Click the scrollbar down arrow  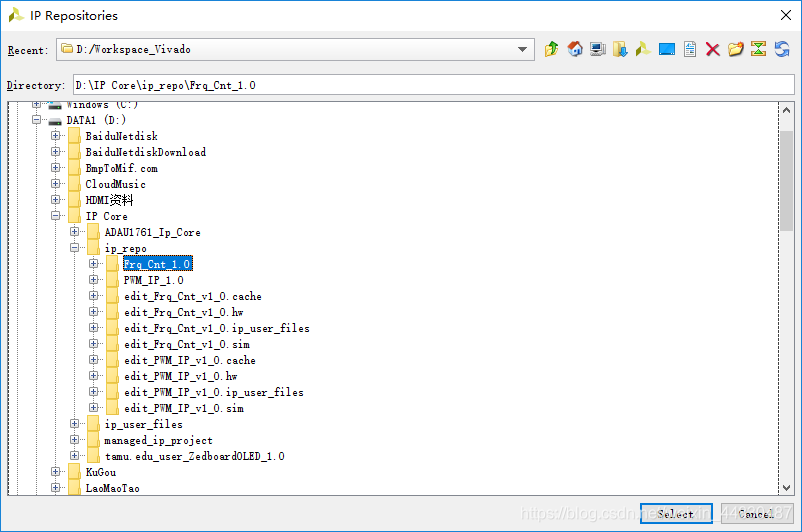[787, 487]
